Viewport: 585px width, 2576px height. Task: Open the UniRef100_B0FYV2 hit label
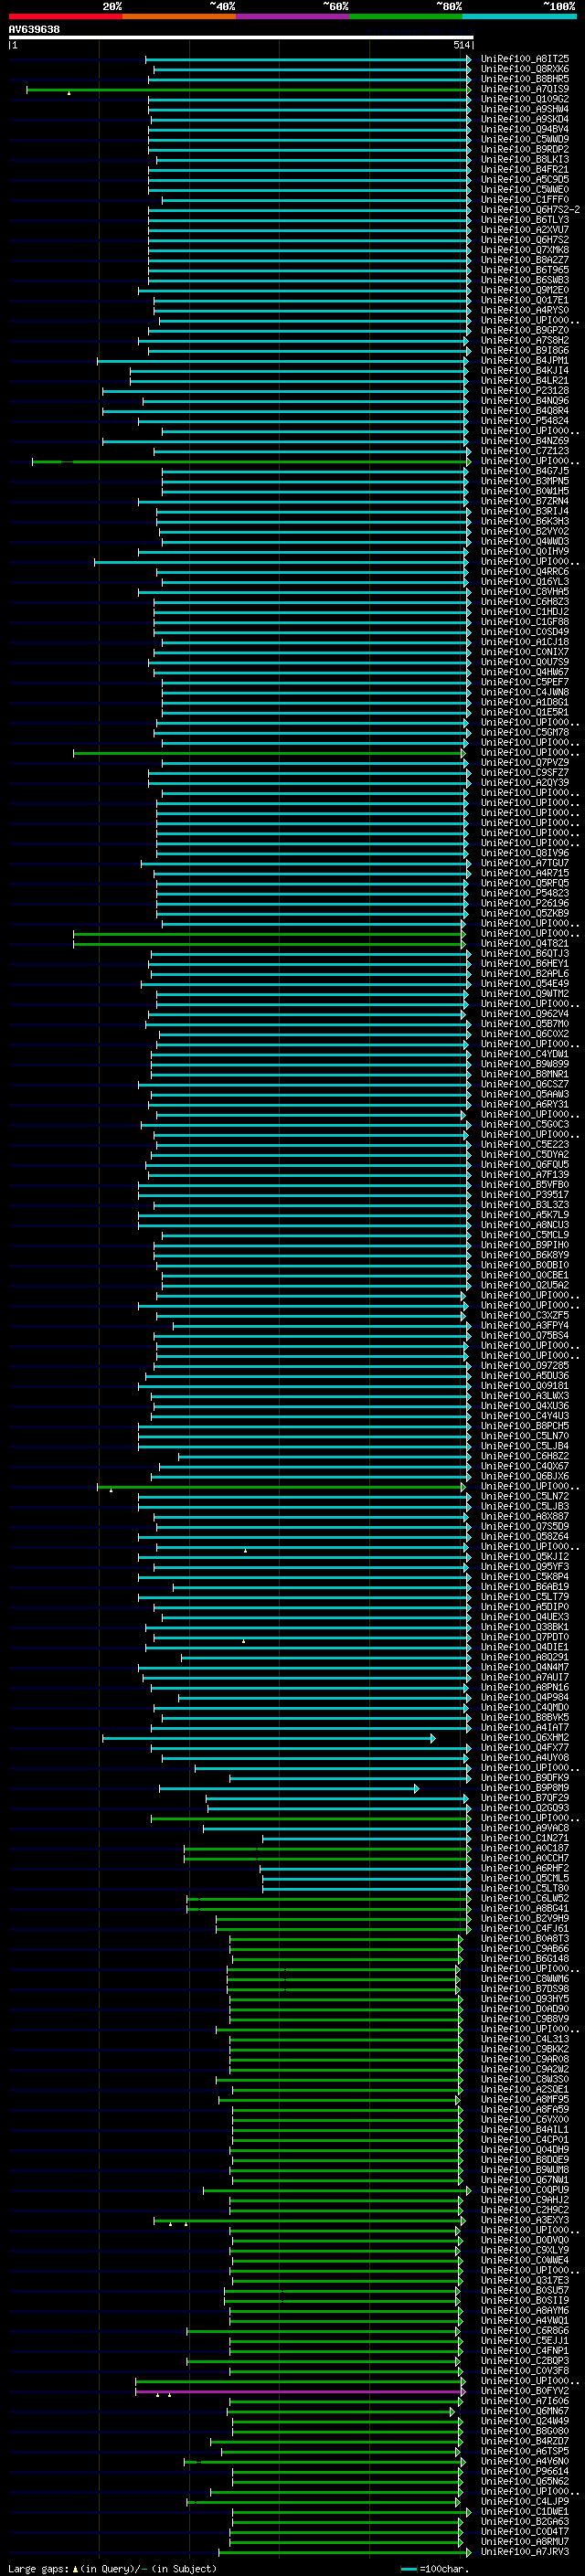point(524,2390)
